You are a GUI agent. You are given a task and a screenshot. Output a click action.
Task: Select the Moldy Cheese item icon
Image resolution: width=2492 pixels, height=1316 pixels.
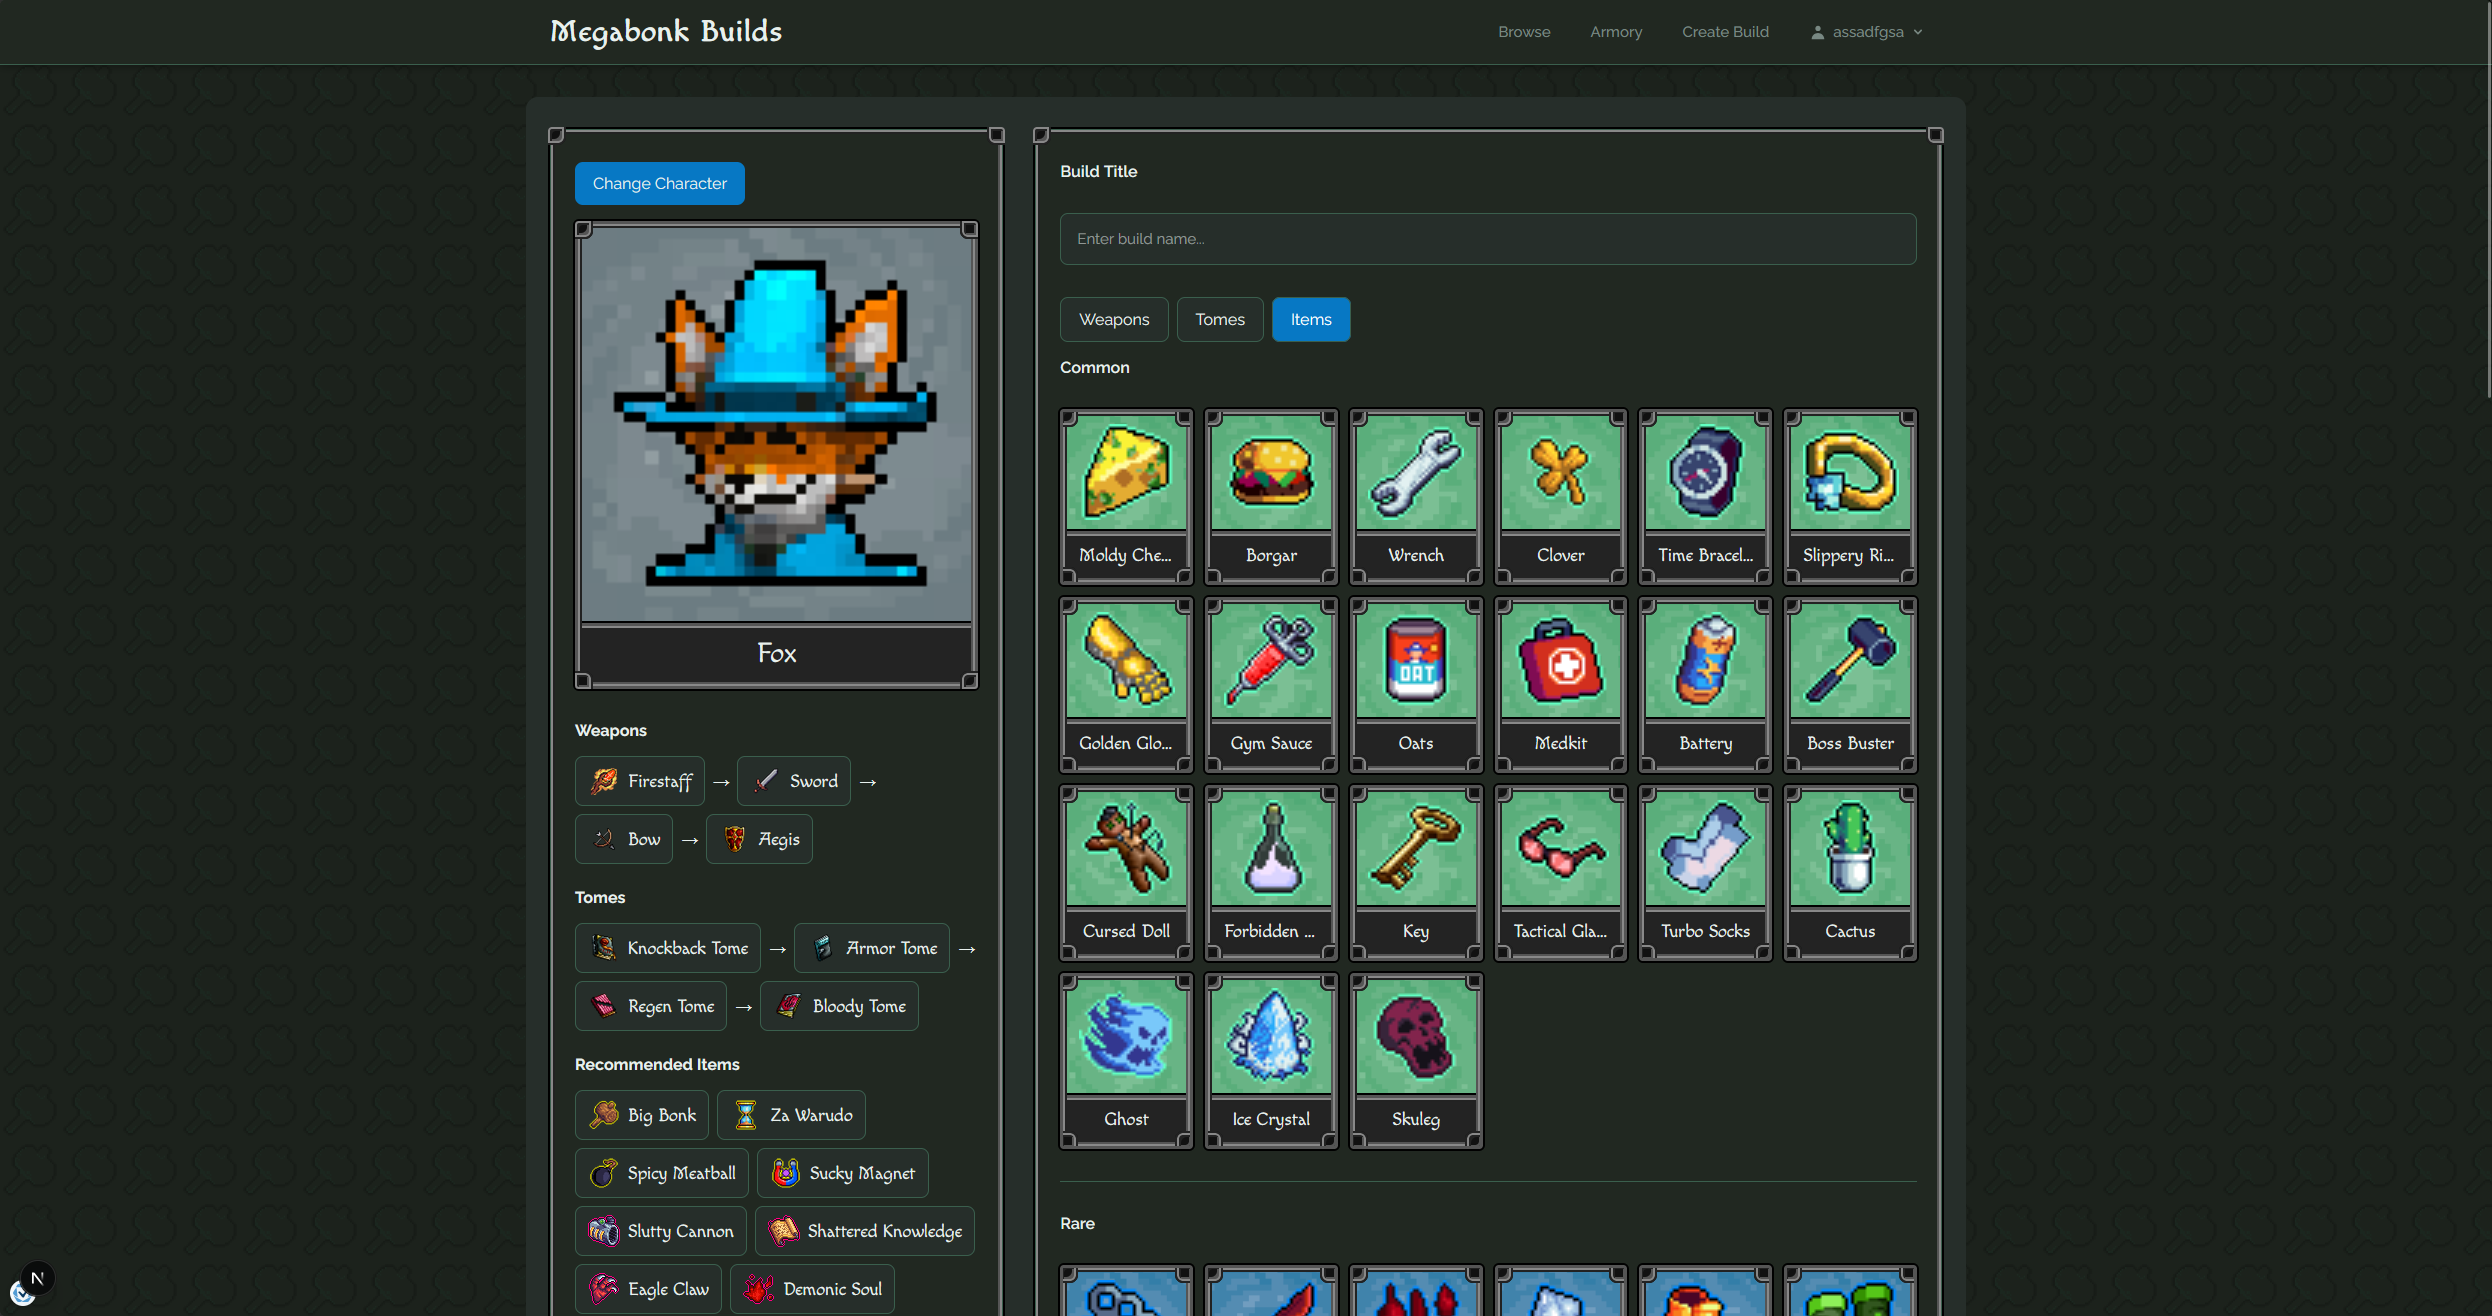click(1126, 473)
